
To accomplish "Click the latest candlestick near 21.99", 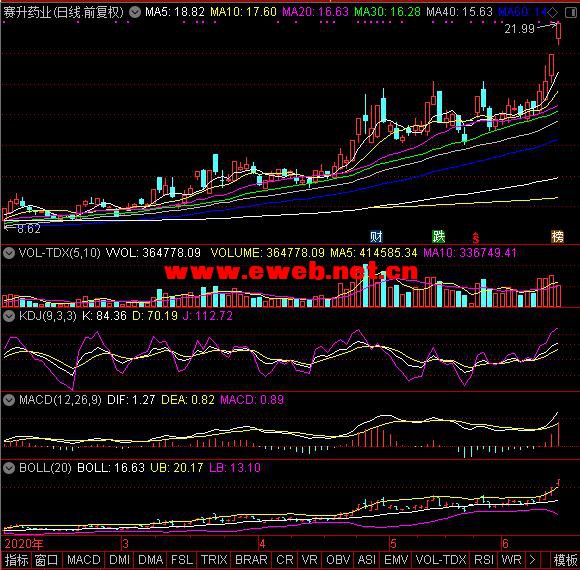I will tap(559, 33).
